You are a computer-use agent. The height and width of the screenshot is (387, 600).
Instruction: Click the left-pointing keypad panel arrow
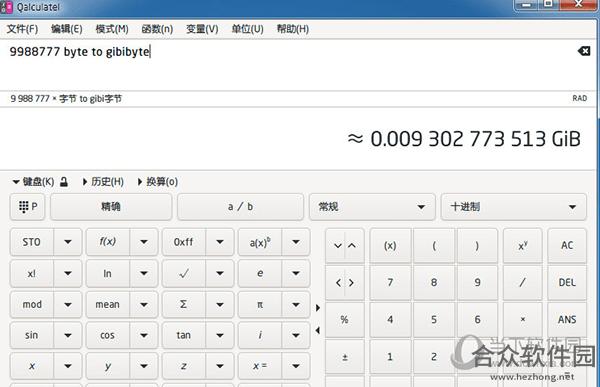(318, 330)
